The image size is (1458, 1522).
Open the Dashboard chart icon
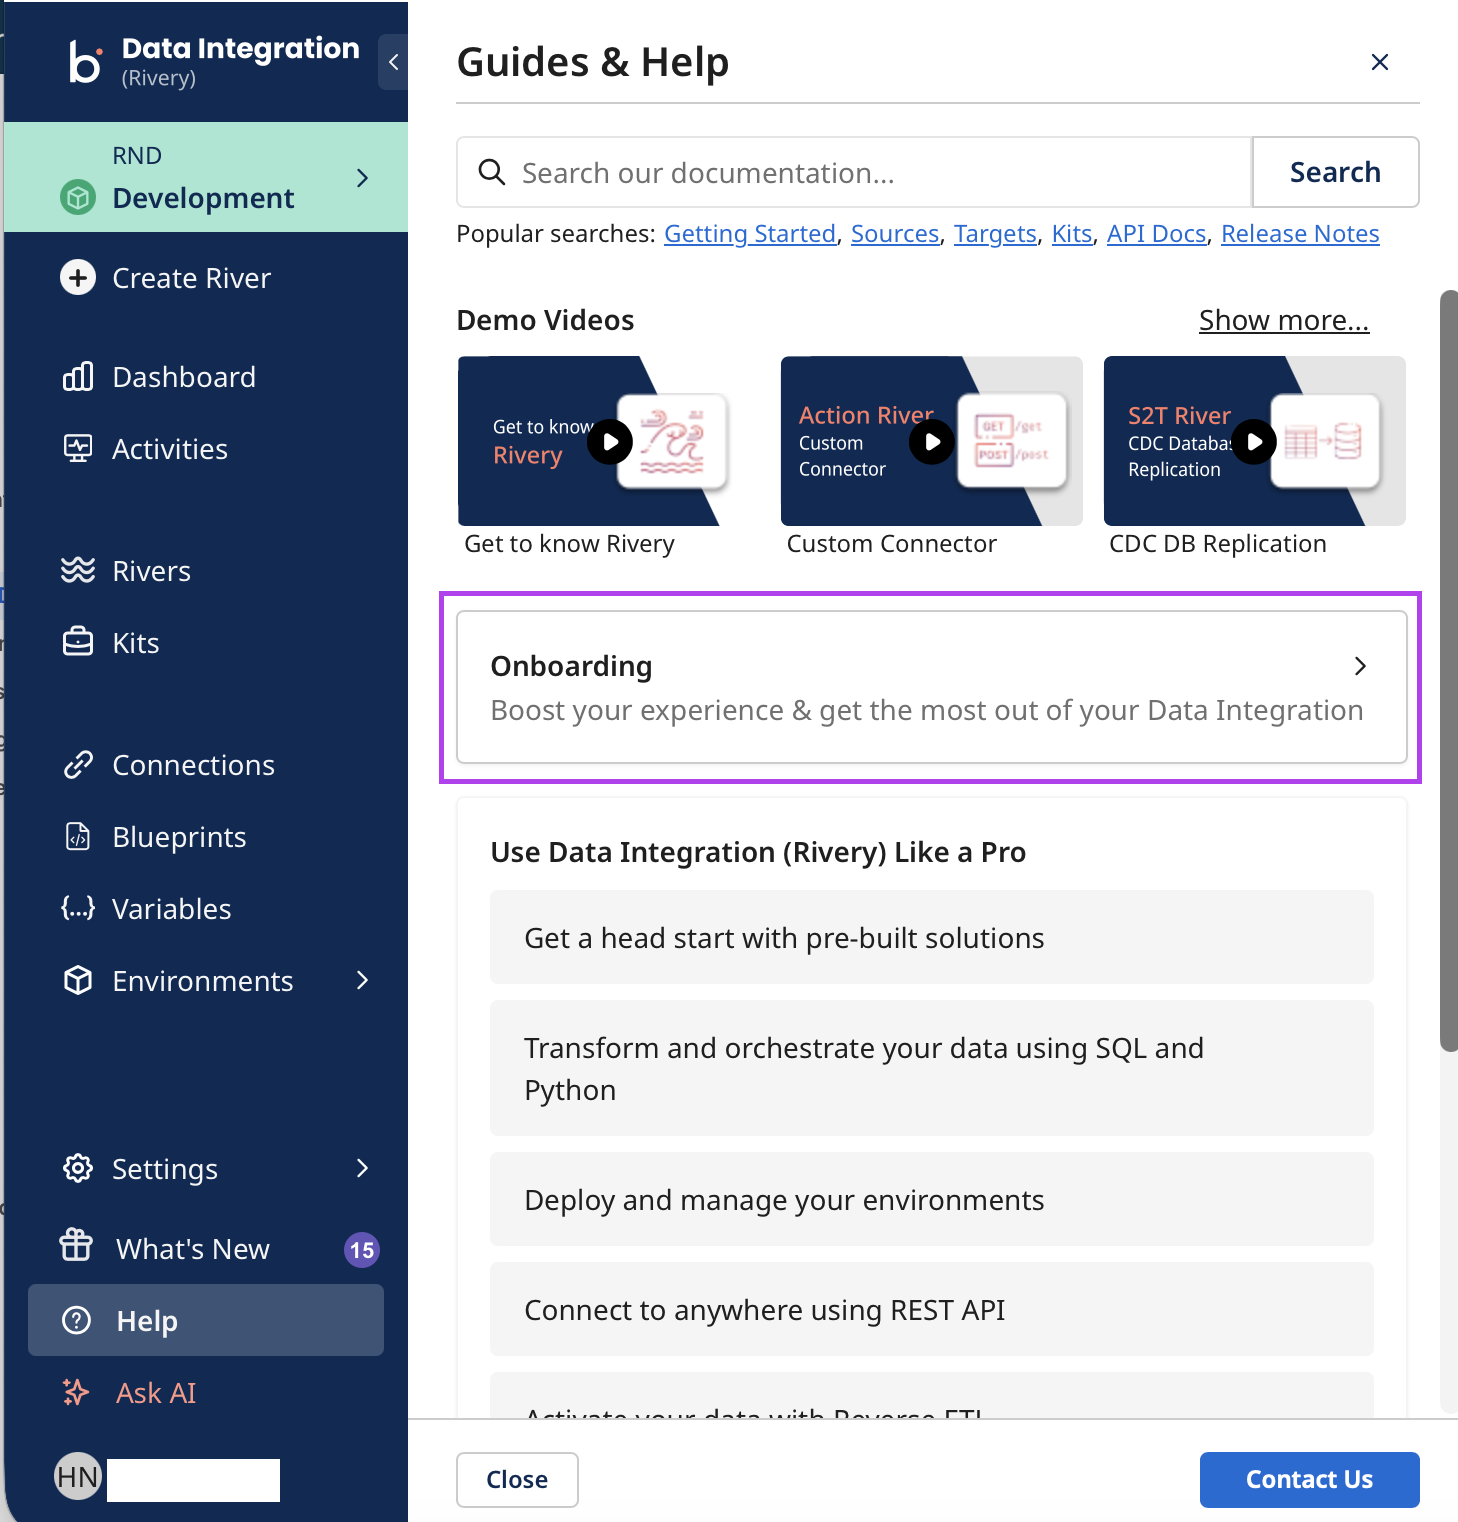click(78, 377)
